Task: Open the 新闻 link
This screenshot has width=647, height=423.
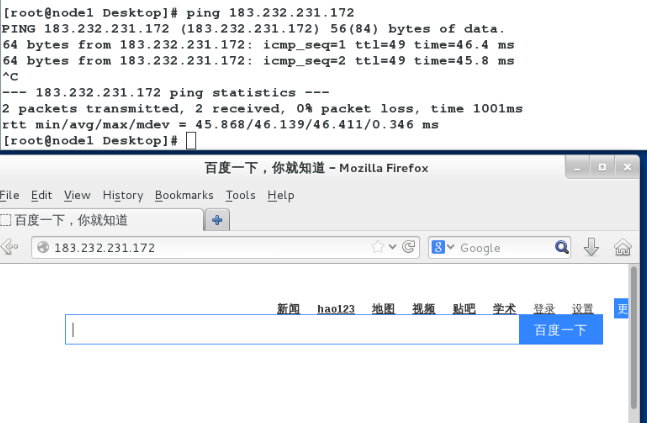Action: click(x=288, y=308)
